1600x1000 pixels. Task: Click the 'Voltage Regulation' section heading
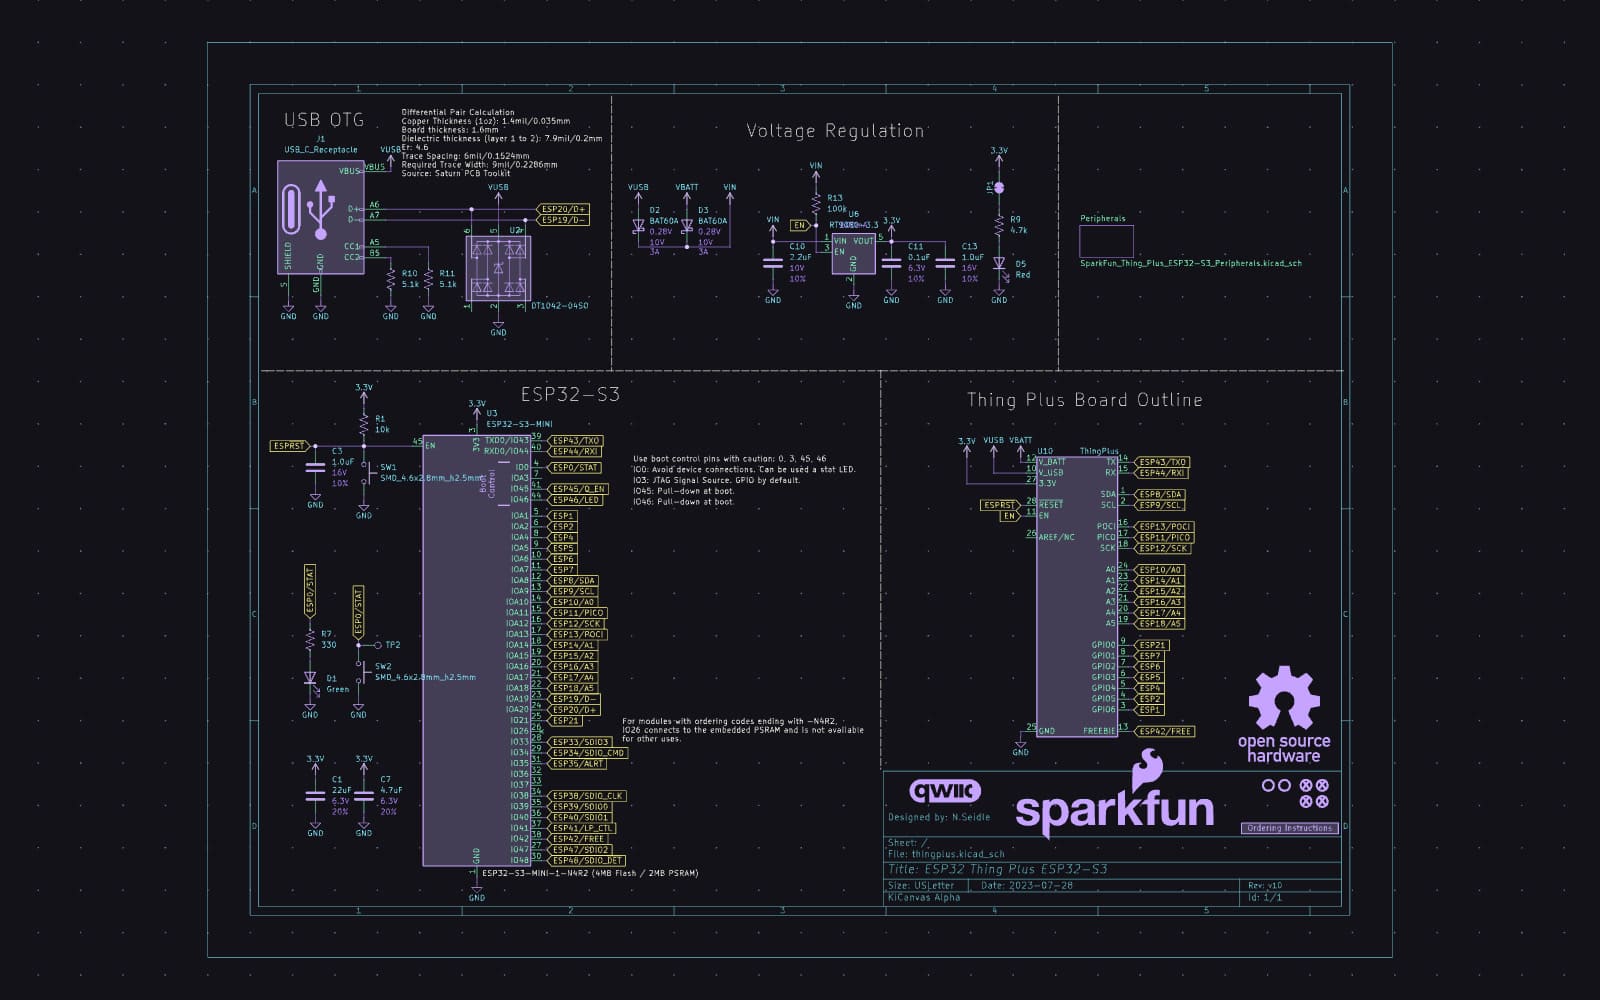(835, 130)
